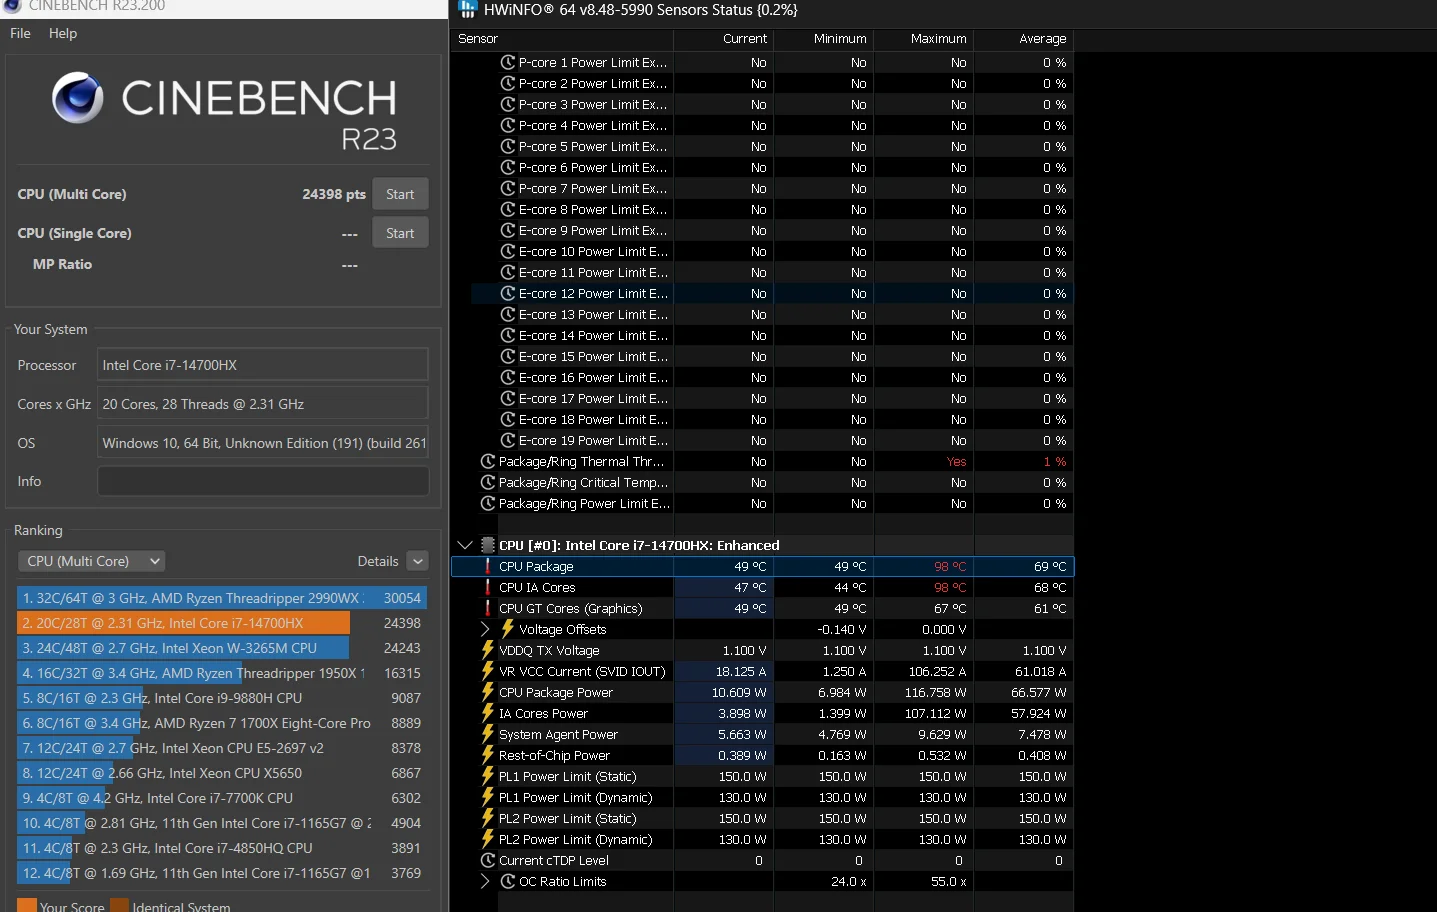Select the Threadripper 2990WX ranking bar
The width and height of the screenshot is (1437, 912).
point(222,598)
